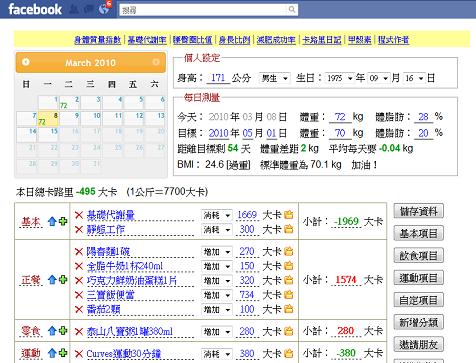Image resolution: width=476 pixels, height=363 pixels.
Task: Click the 基礎代謝量 item name
Action: tap(111, 215)
